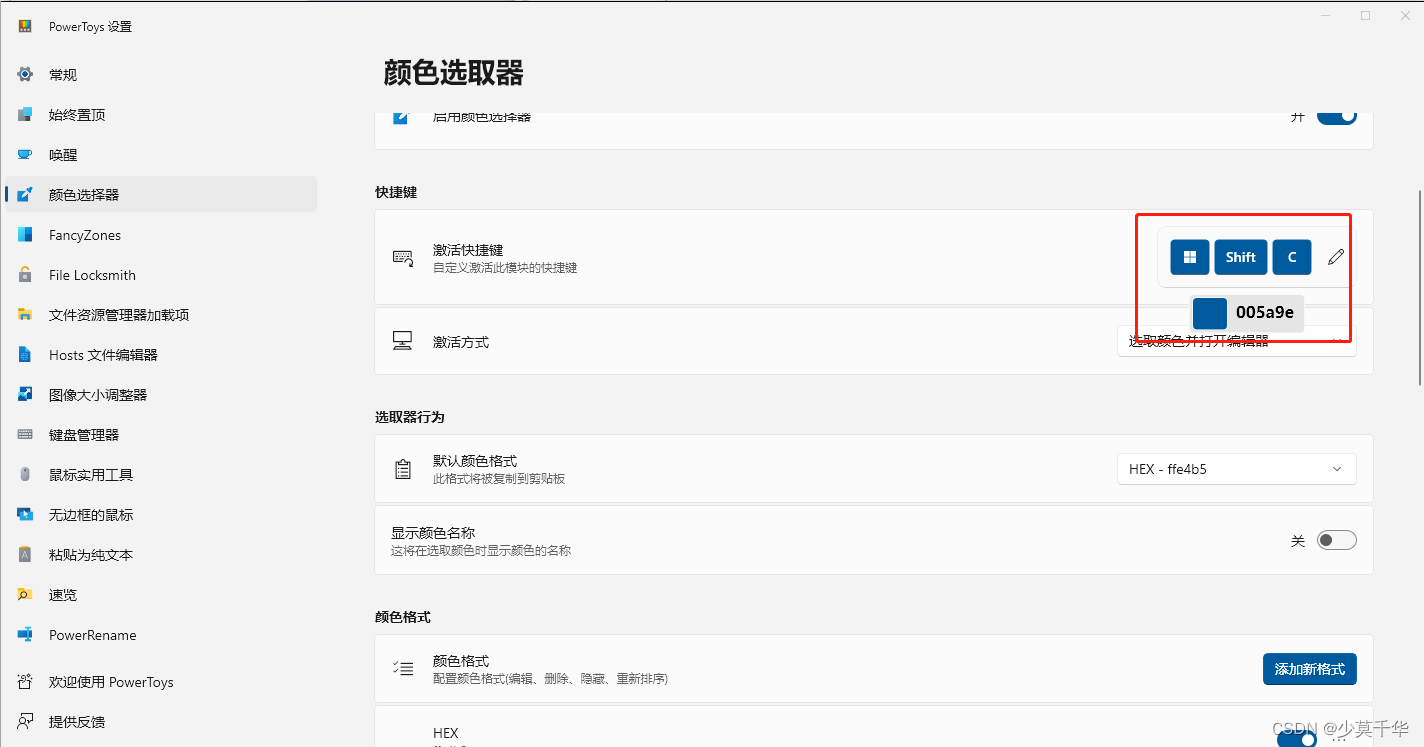Click the 无边框的鼠标 icon
1424x747 pixels.
pos(26,515)
